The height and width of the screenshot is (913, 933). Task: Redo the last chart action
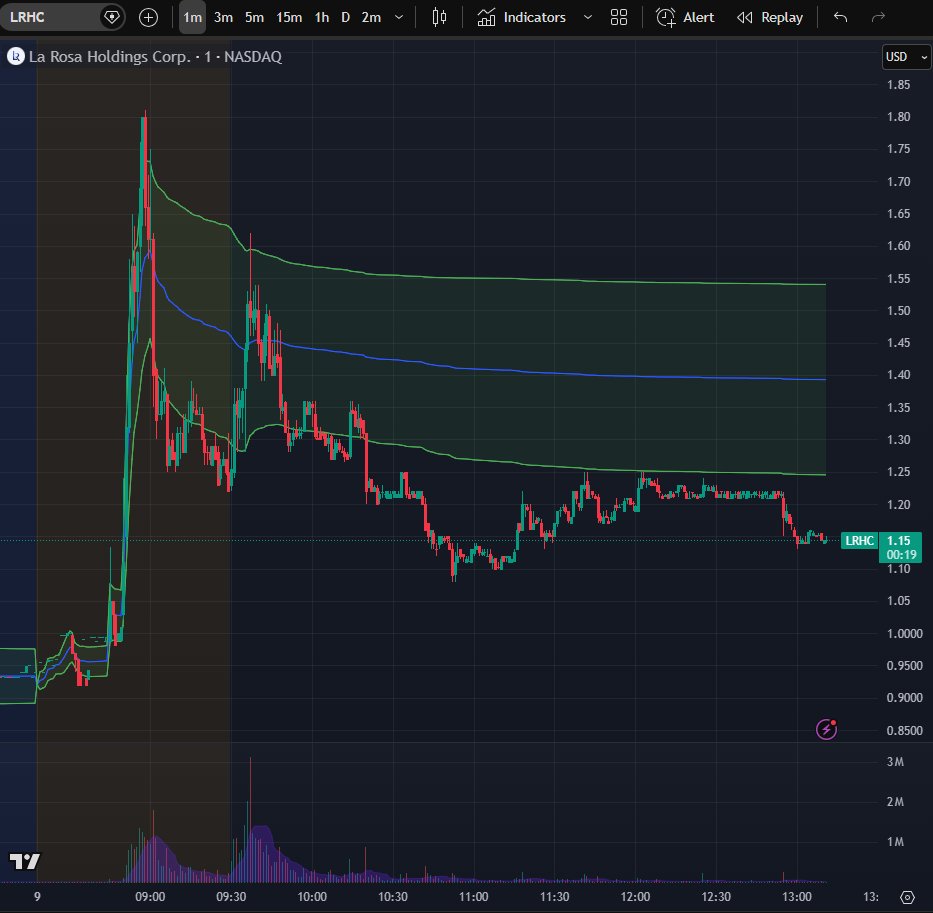pyautogui.click(x=878, y=17)
